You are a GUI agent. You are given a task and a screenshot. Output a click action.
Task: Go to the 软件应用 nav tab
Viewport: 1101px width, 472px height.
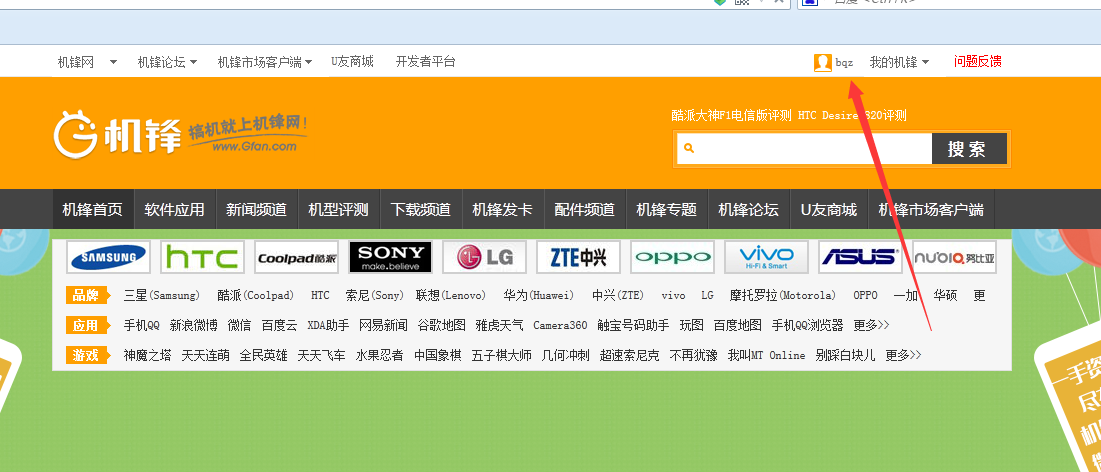tap(175, 209)
